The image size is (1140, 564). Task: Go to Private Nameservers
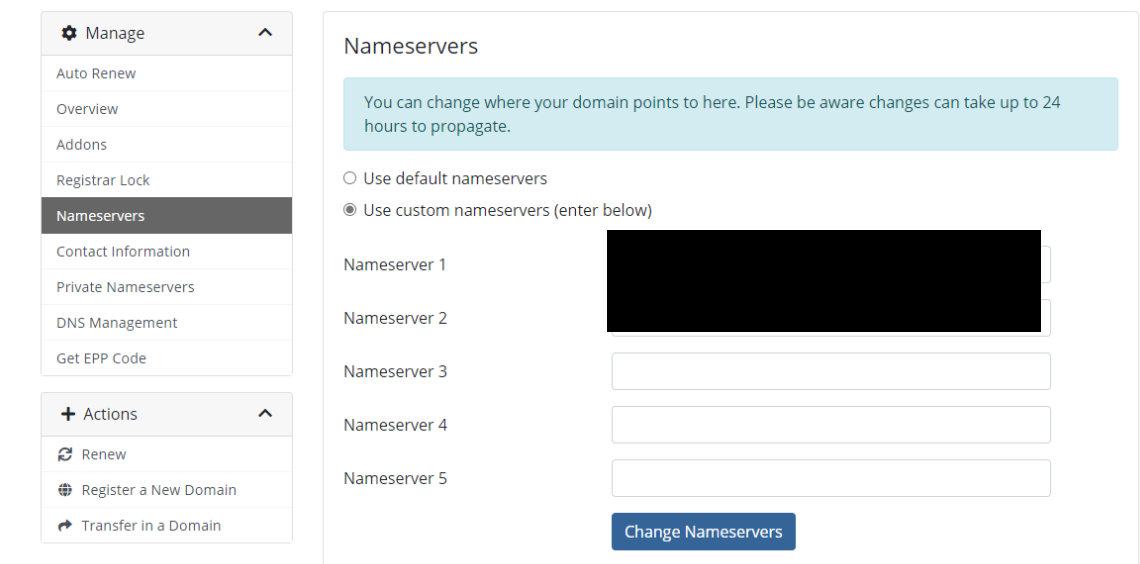[125, 287]
